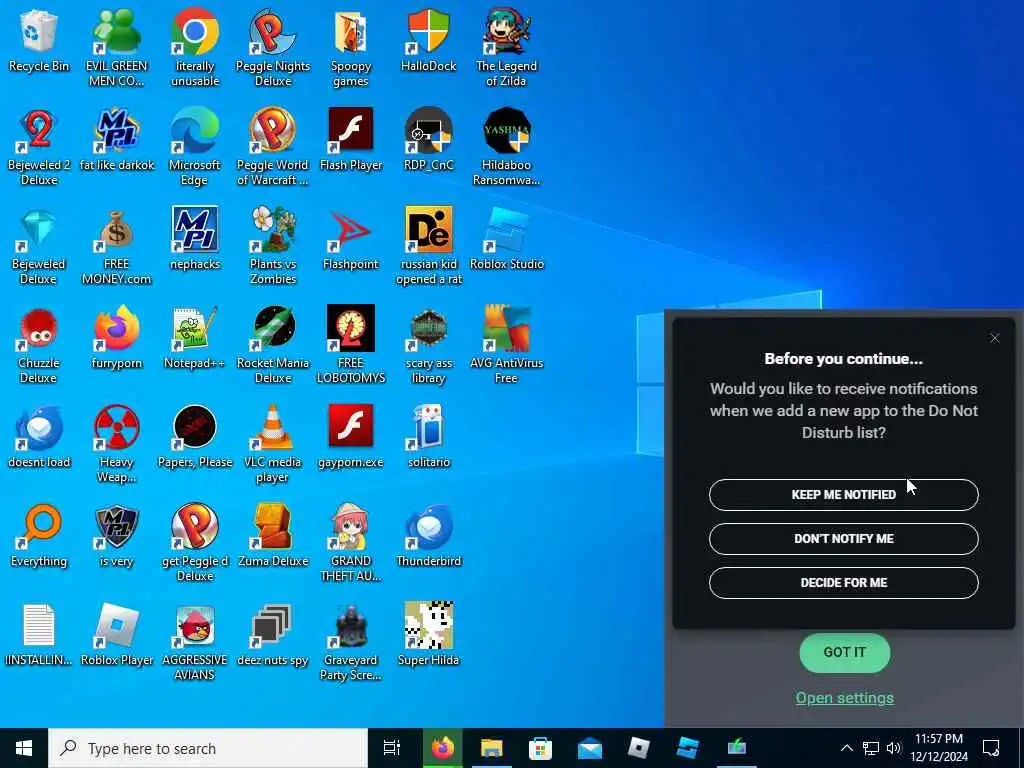Screen dimensions: 1024x768
Task: Choose KEEP ME NOTIFIED option
Action: click(844, 494)
